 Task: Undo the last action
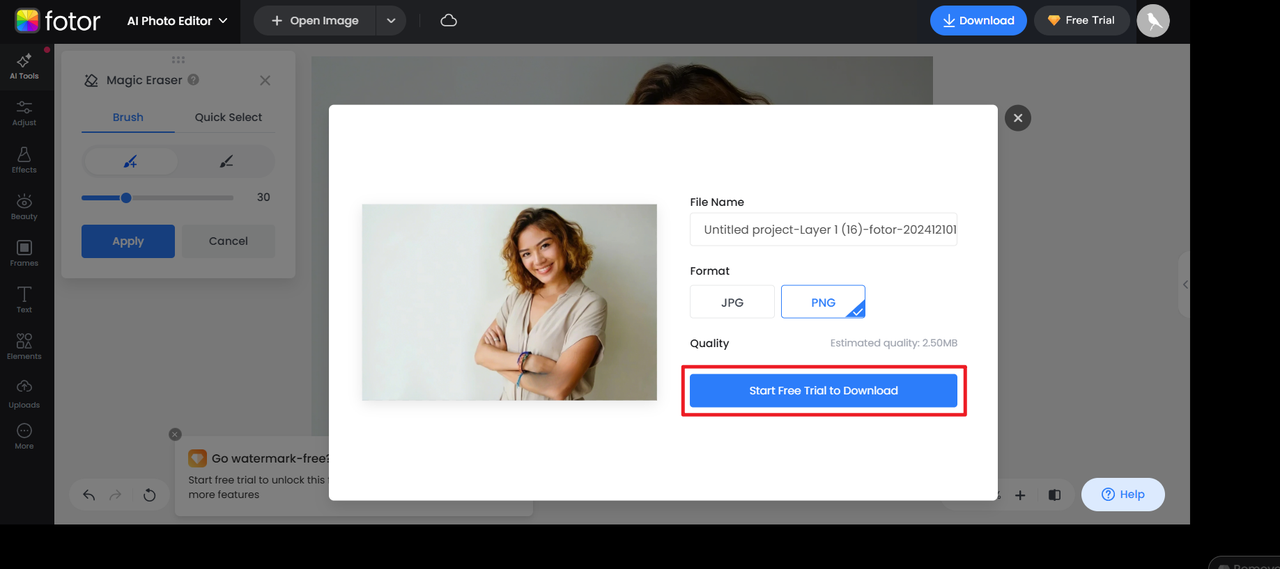89,495
